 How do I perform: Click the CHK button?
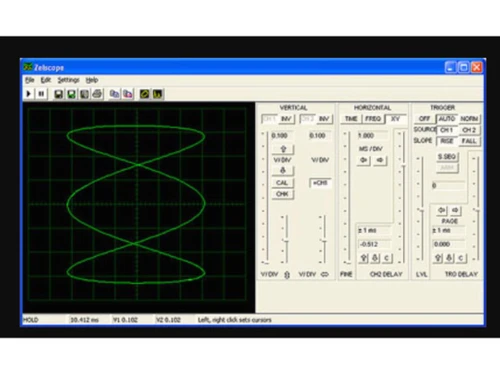click(282, 194)
